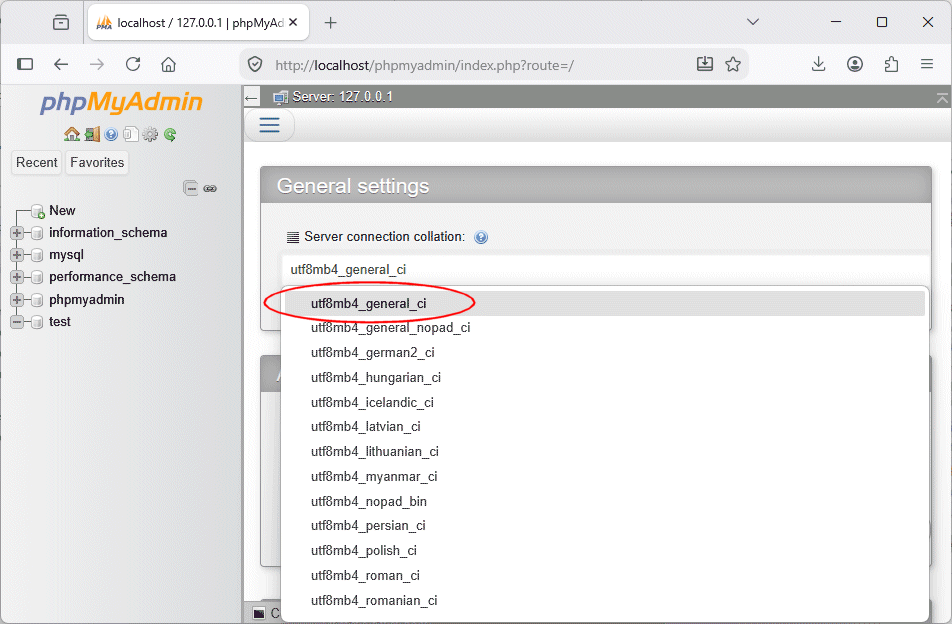Open browser tab overview icon

pyautogui.click(x=61, y=22)
